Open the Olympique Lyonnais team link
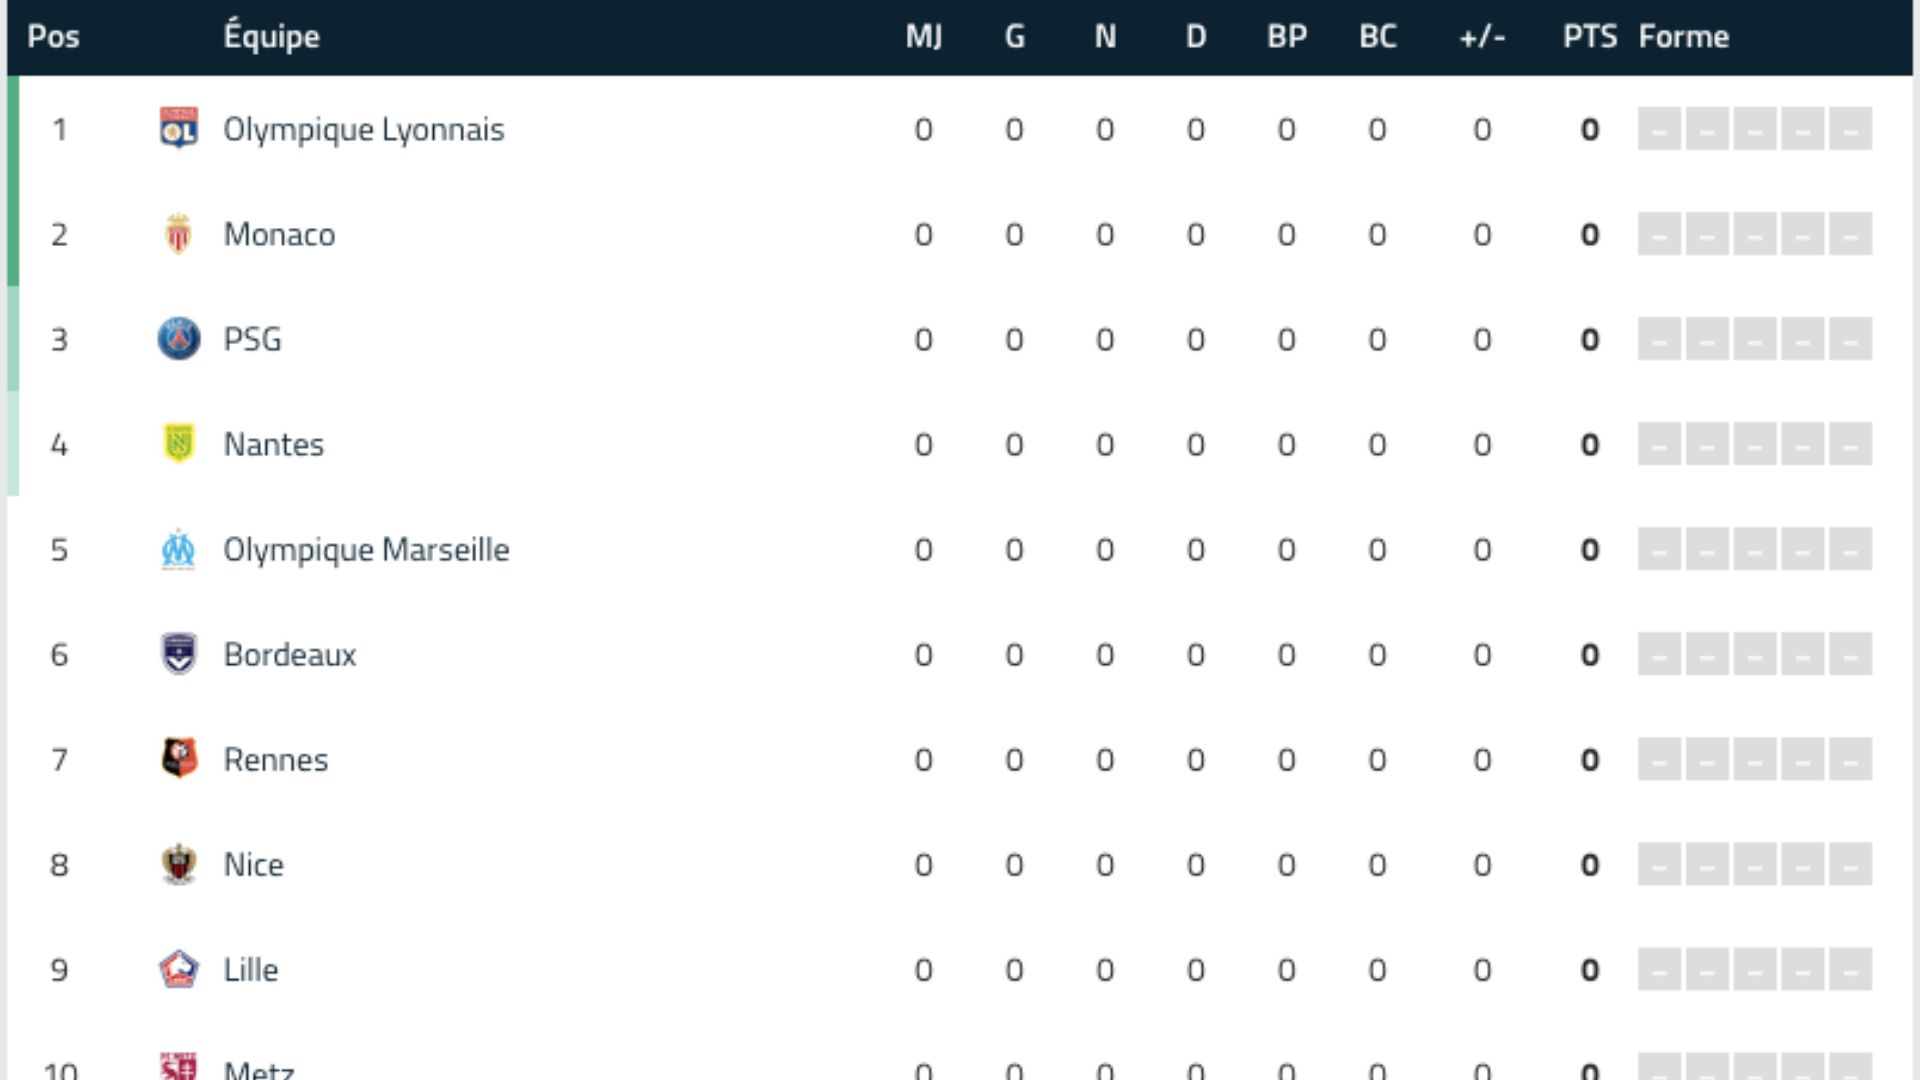This screenshot has height=1080, width=1920. click(363, 130)
